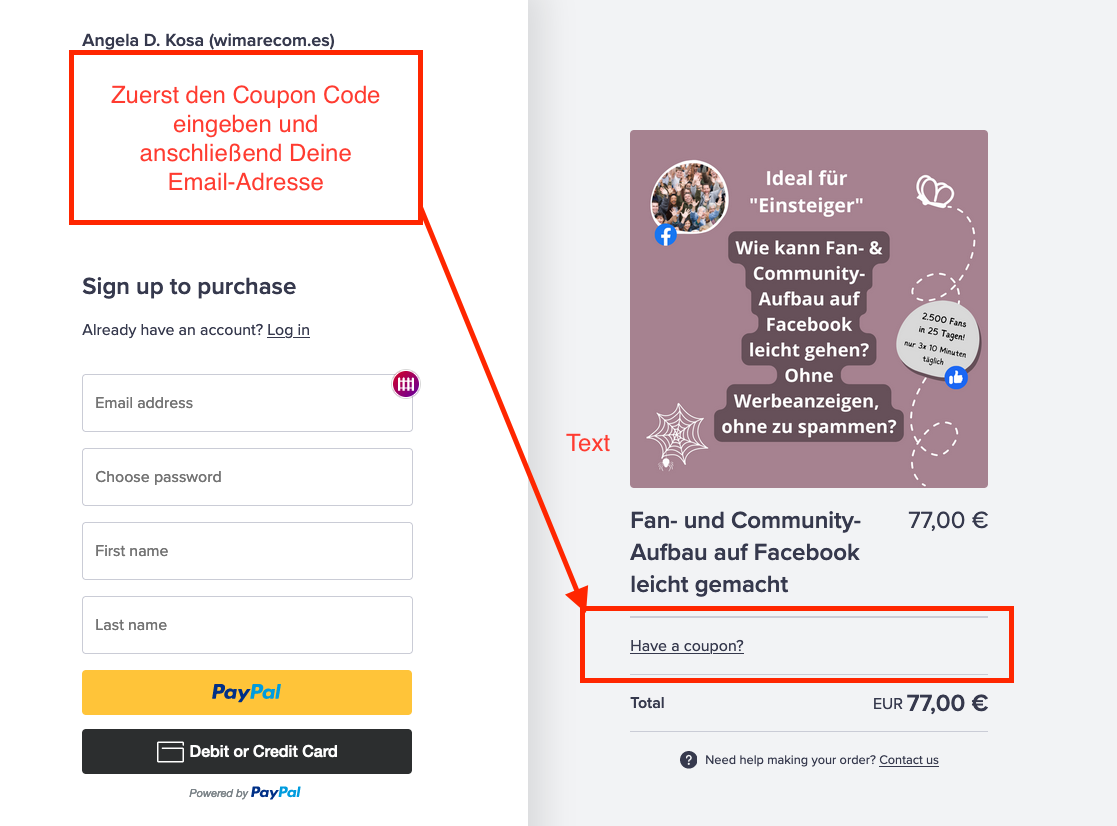The width and height of the screenshot is (1117, 826).
Task: Click the Facebook logo badge on product image
Action: pos(665,235)
